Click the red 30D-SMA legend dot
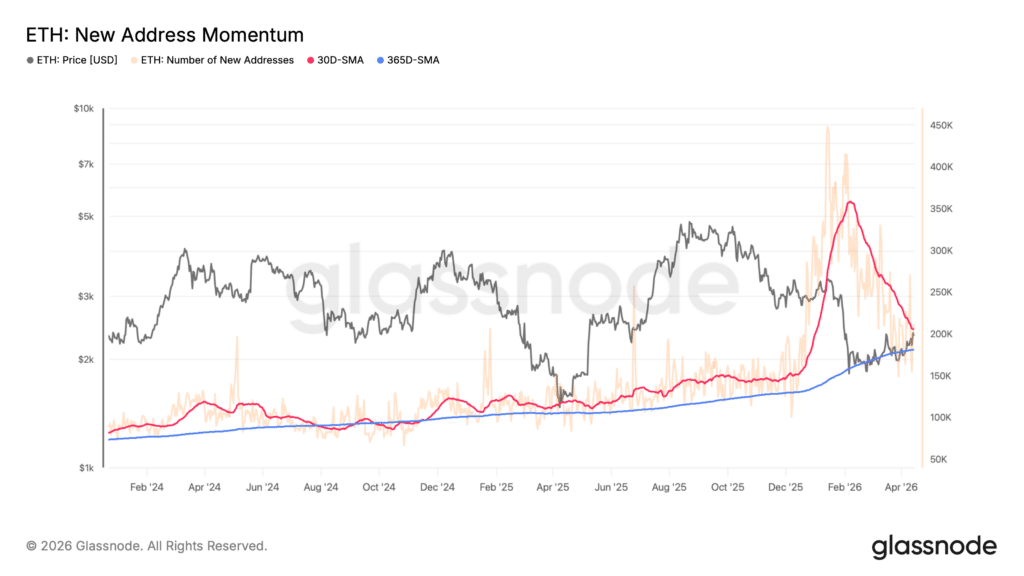This screenshot has width=1024, height=576. coord(311,60)
